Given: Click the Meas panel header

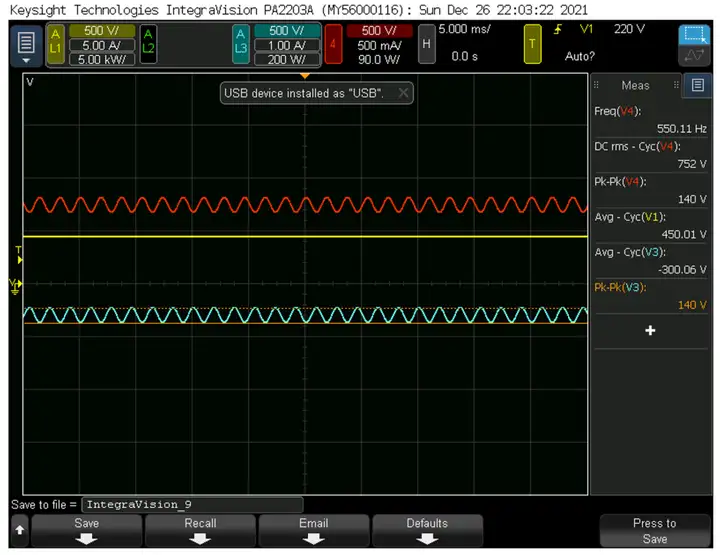Looking at the screenshot, I should click(x=636, y=85).
